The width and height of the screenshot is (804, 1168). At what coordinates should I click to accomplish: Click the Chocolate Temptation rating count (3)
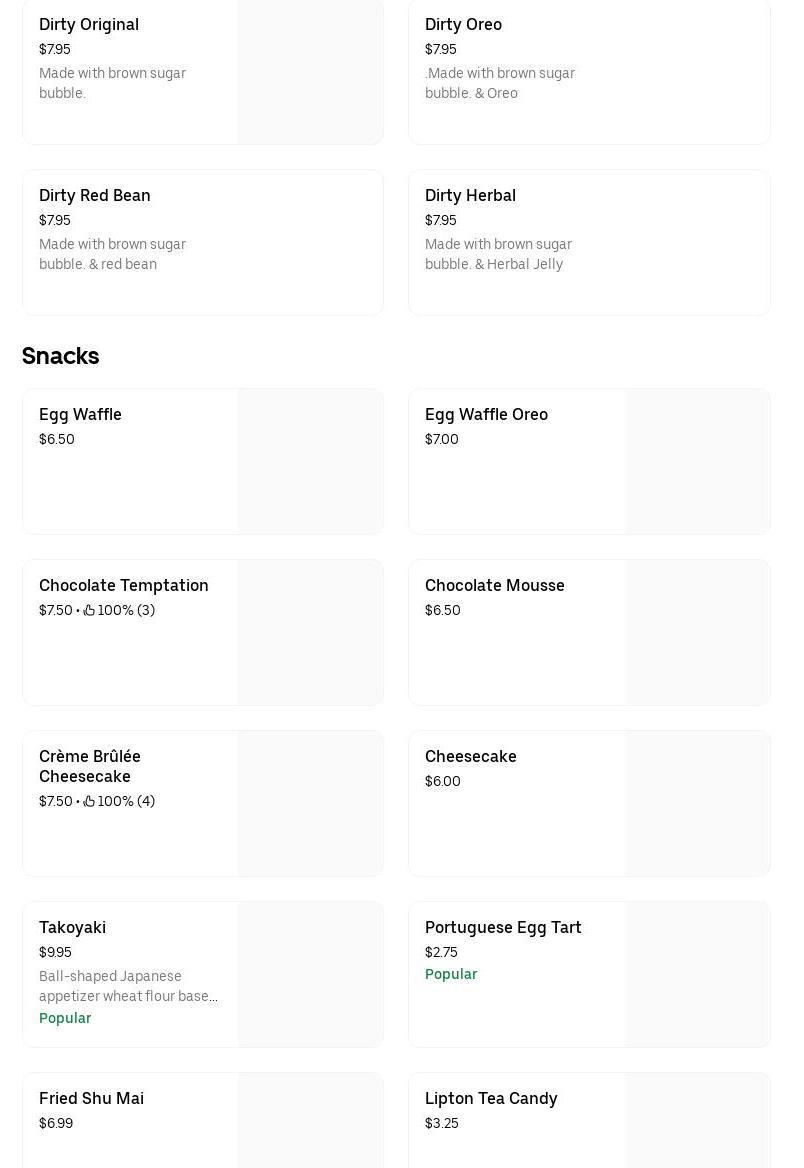click(145, 610)
